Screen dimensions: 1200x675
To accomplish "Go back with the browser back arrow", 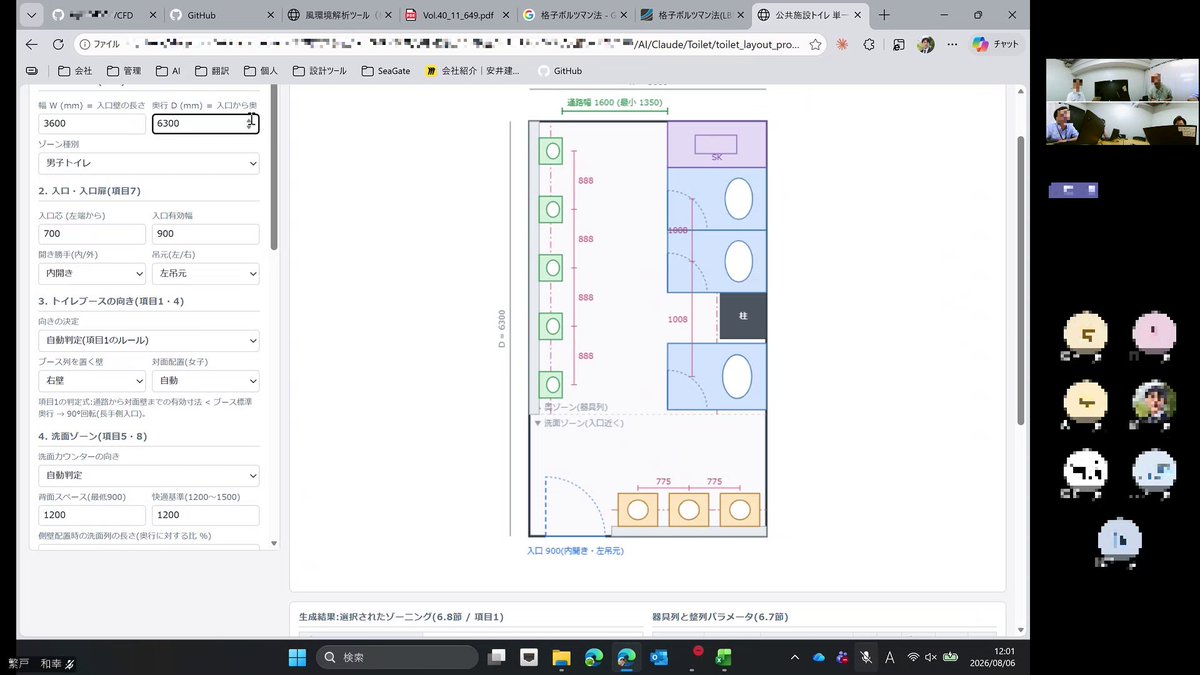I will 31,45.
